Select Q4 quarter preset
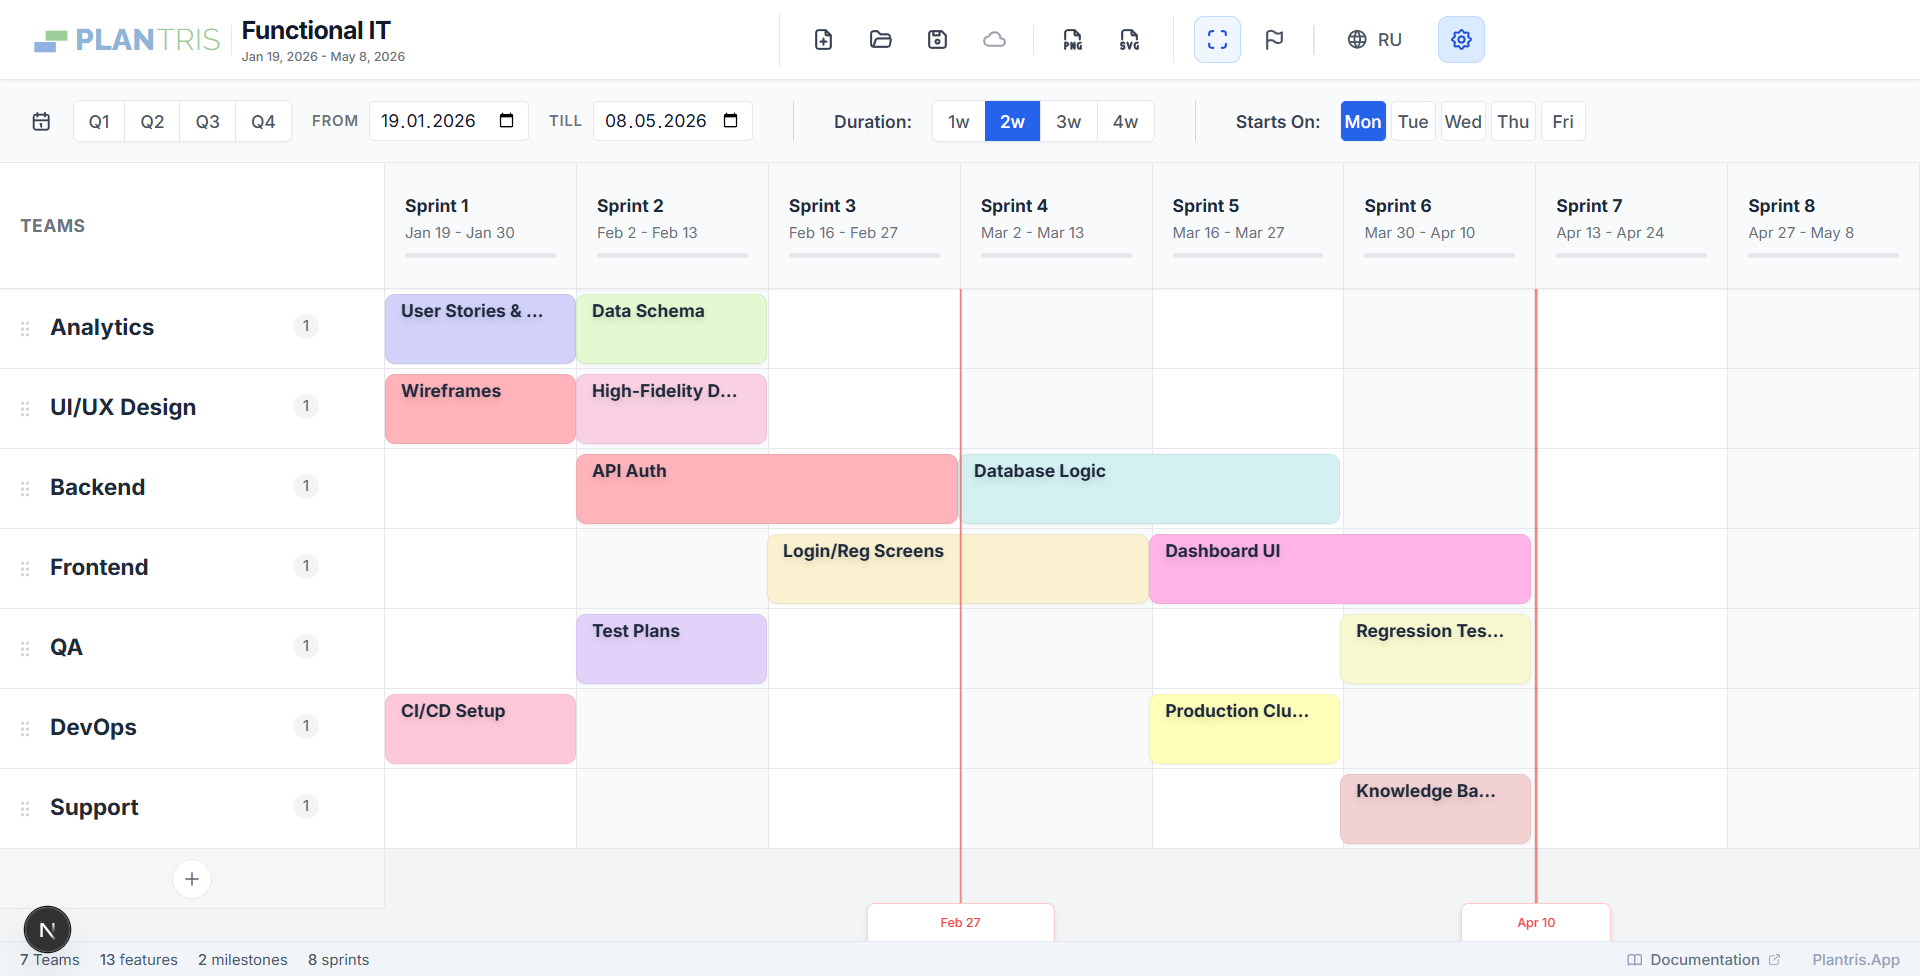1920x976 pixels. click(263, 121)
